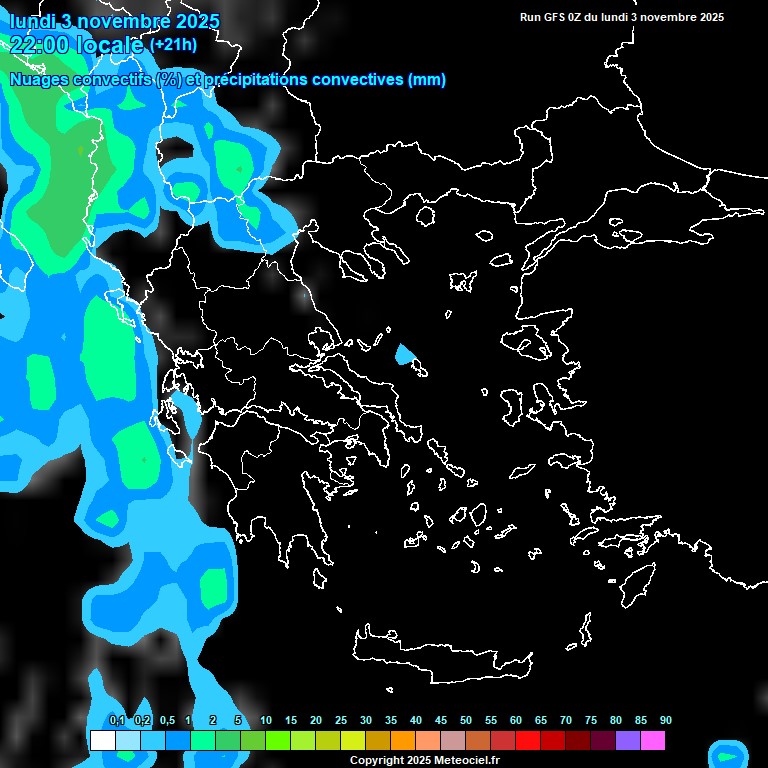Select the 22:00 locale time label
Image resolution: width=768 pixels, height=768 pixels.
click(x=77, y=44)
